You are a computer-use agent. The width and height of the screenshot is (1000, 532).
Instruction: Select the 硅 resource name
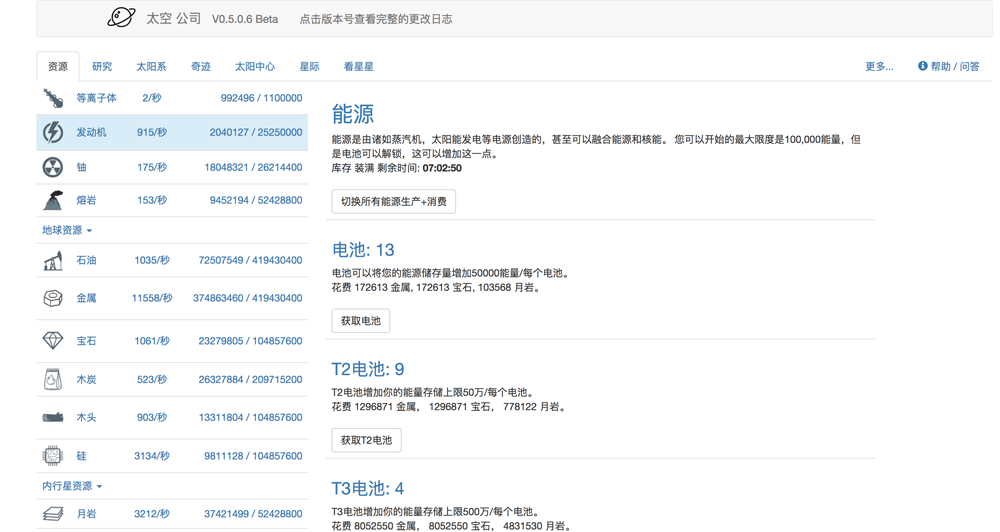[x=82, y=456]
